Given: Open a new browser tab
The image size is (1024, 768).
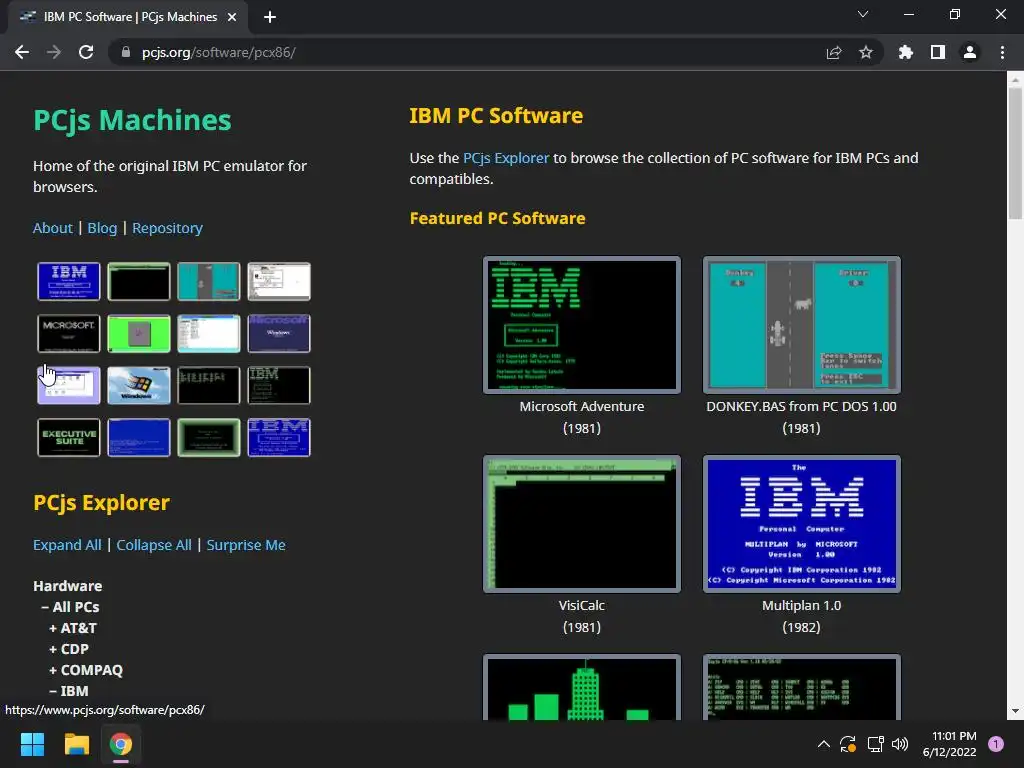Looking at the screenshot, I should (270, 17).
